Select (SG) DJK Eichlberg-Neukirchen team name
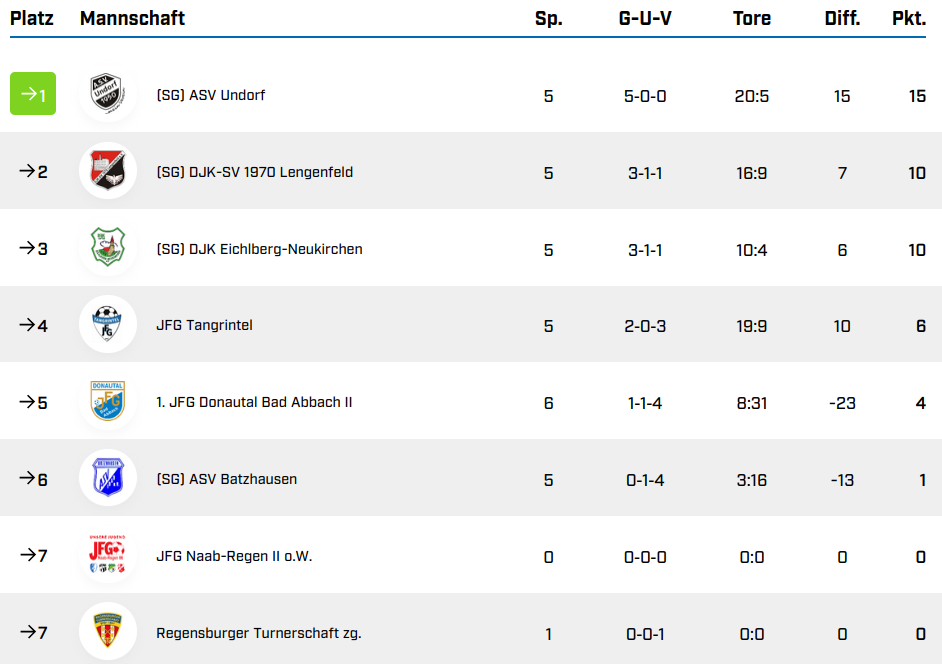Viewport: 942px width, 664px height. 259,249
